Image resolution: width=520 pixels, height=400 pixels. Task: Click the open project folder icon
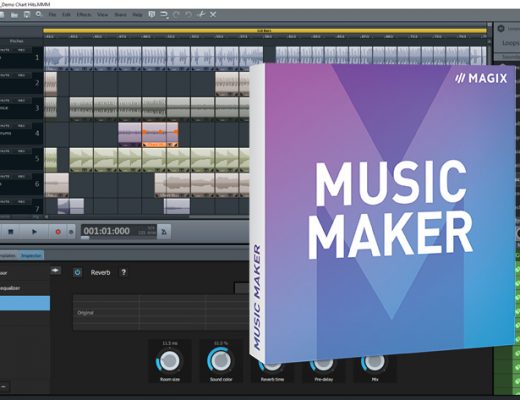14,15
